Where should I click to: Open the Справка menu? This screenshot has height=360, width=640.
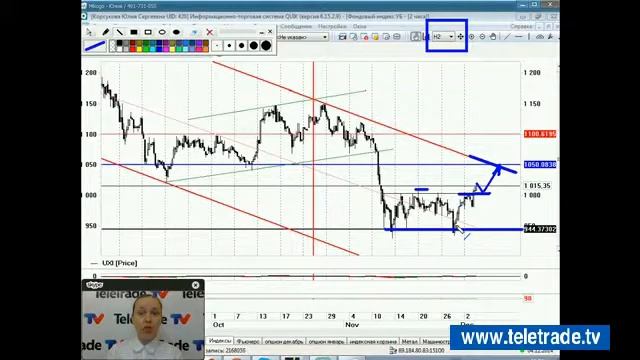pyautogui.click(x=521, y=27)
